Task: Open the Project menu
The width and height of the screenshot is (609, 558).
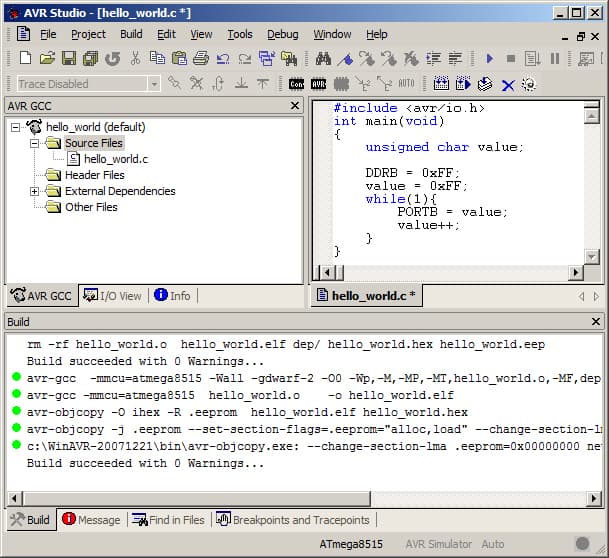Action: point(88,34)
